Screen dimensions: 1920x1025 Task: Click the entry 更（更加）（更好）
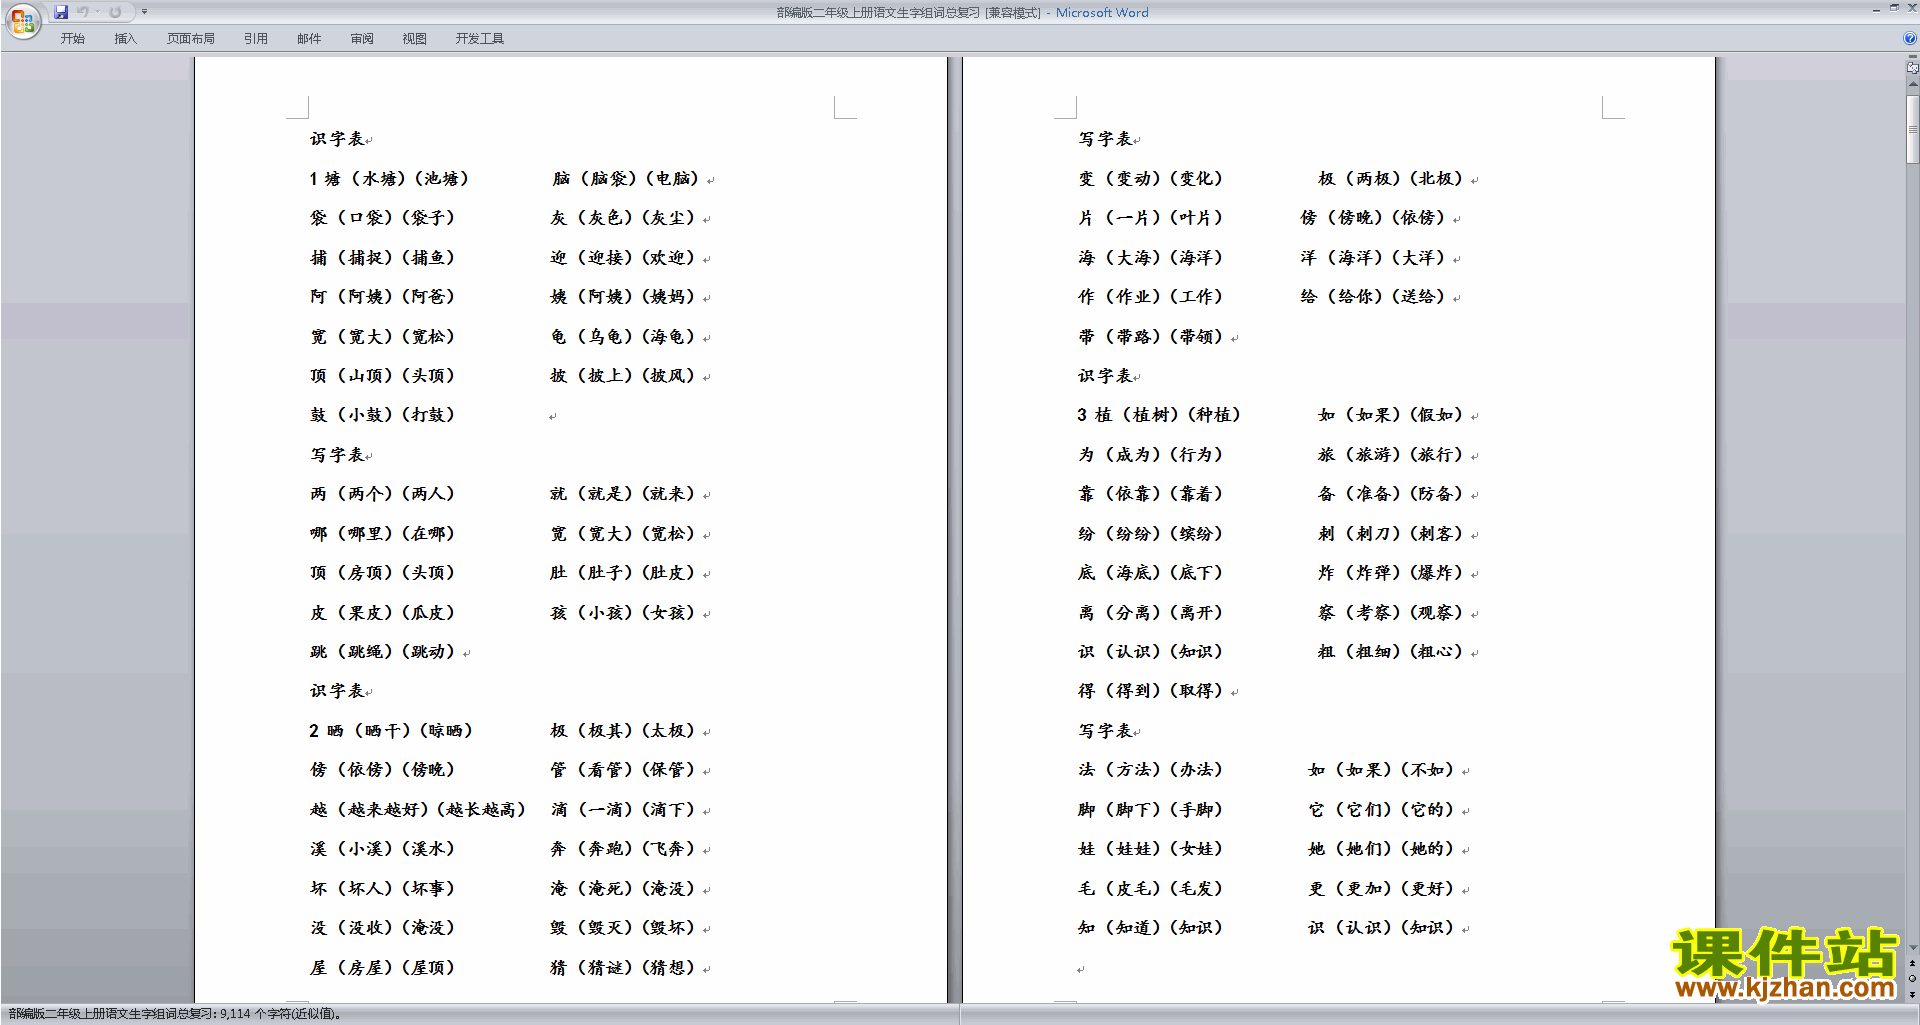click(1382, 889)
